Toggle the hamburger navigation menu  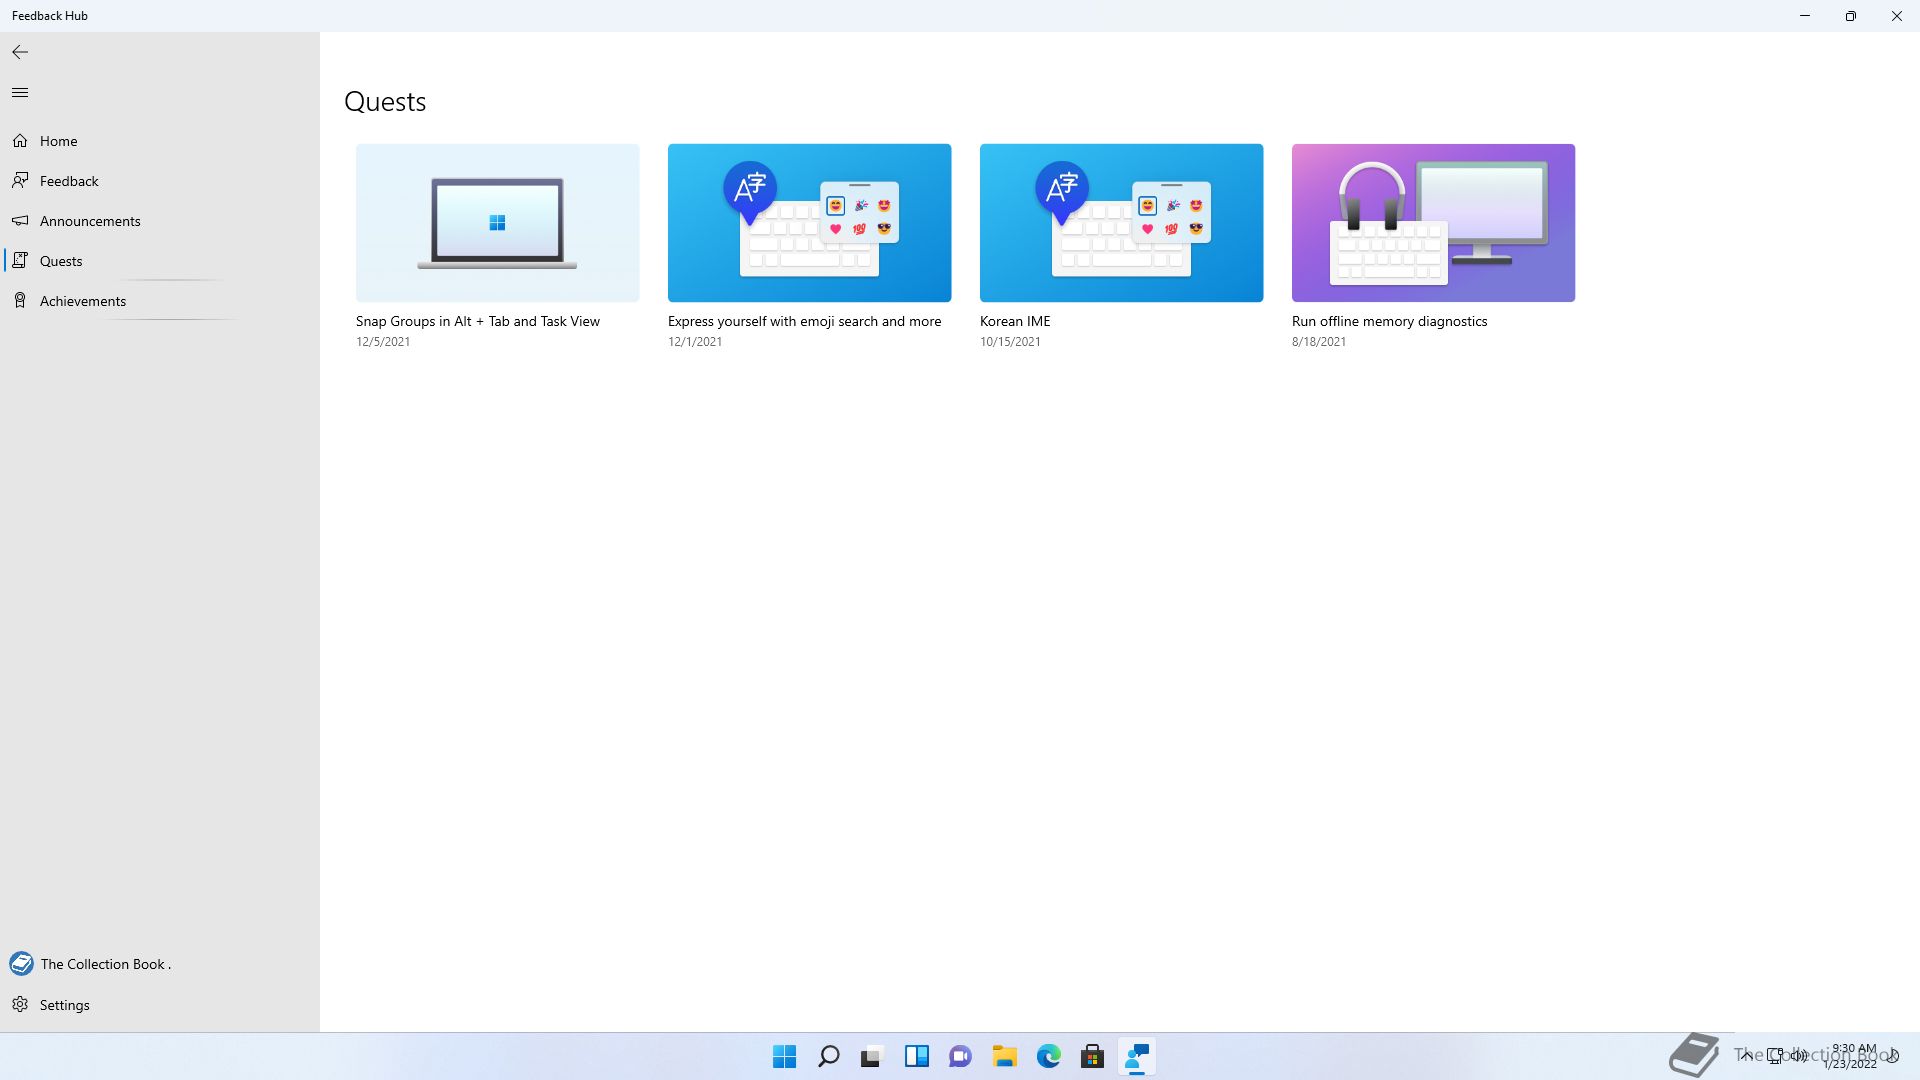20,93
